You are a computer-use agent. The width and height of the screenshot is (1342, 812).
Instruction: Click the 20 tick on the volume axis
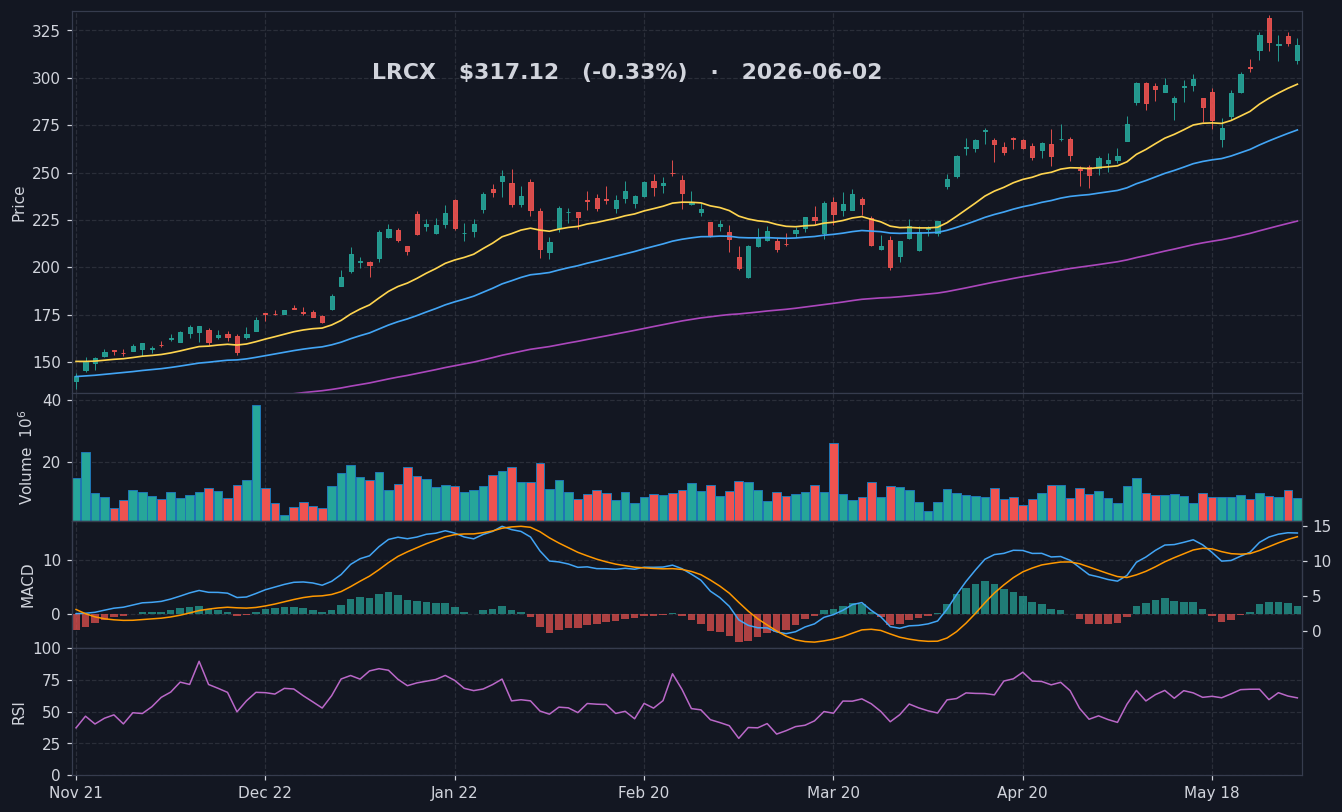click(x=52, y=462)
